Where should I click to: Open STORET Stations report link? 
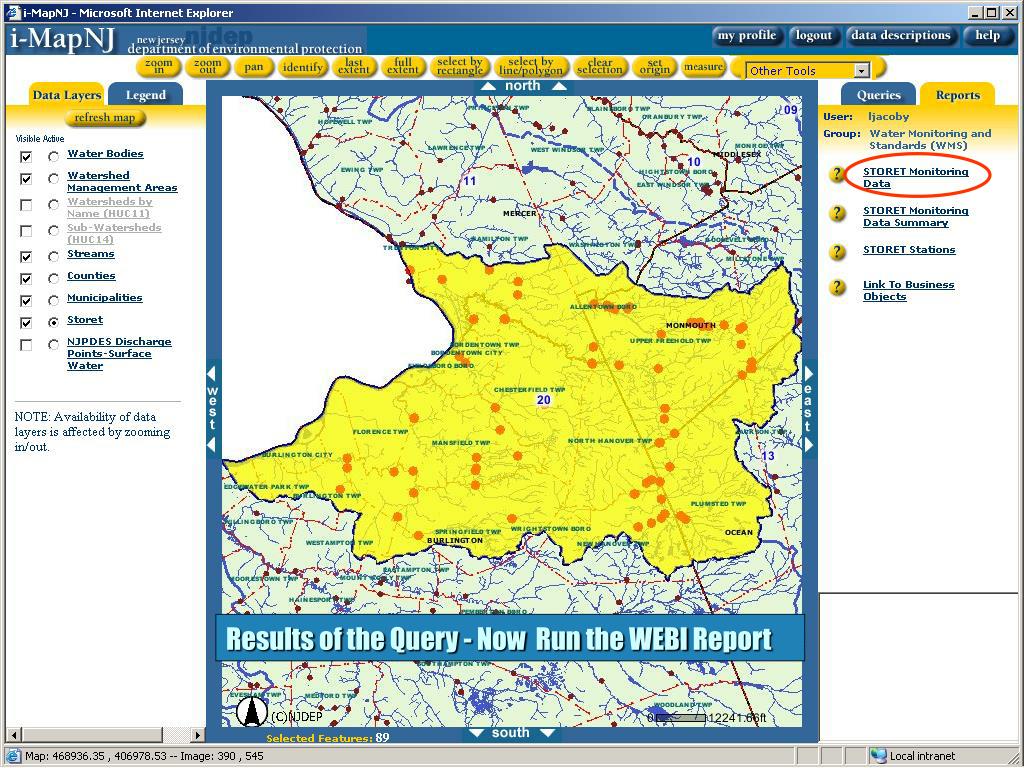[x=909, y=249]
